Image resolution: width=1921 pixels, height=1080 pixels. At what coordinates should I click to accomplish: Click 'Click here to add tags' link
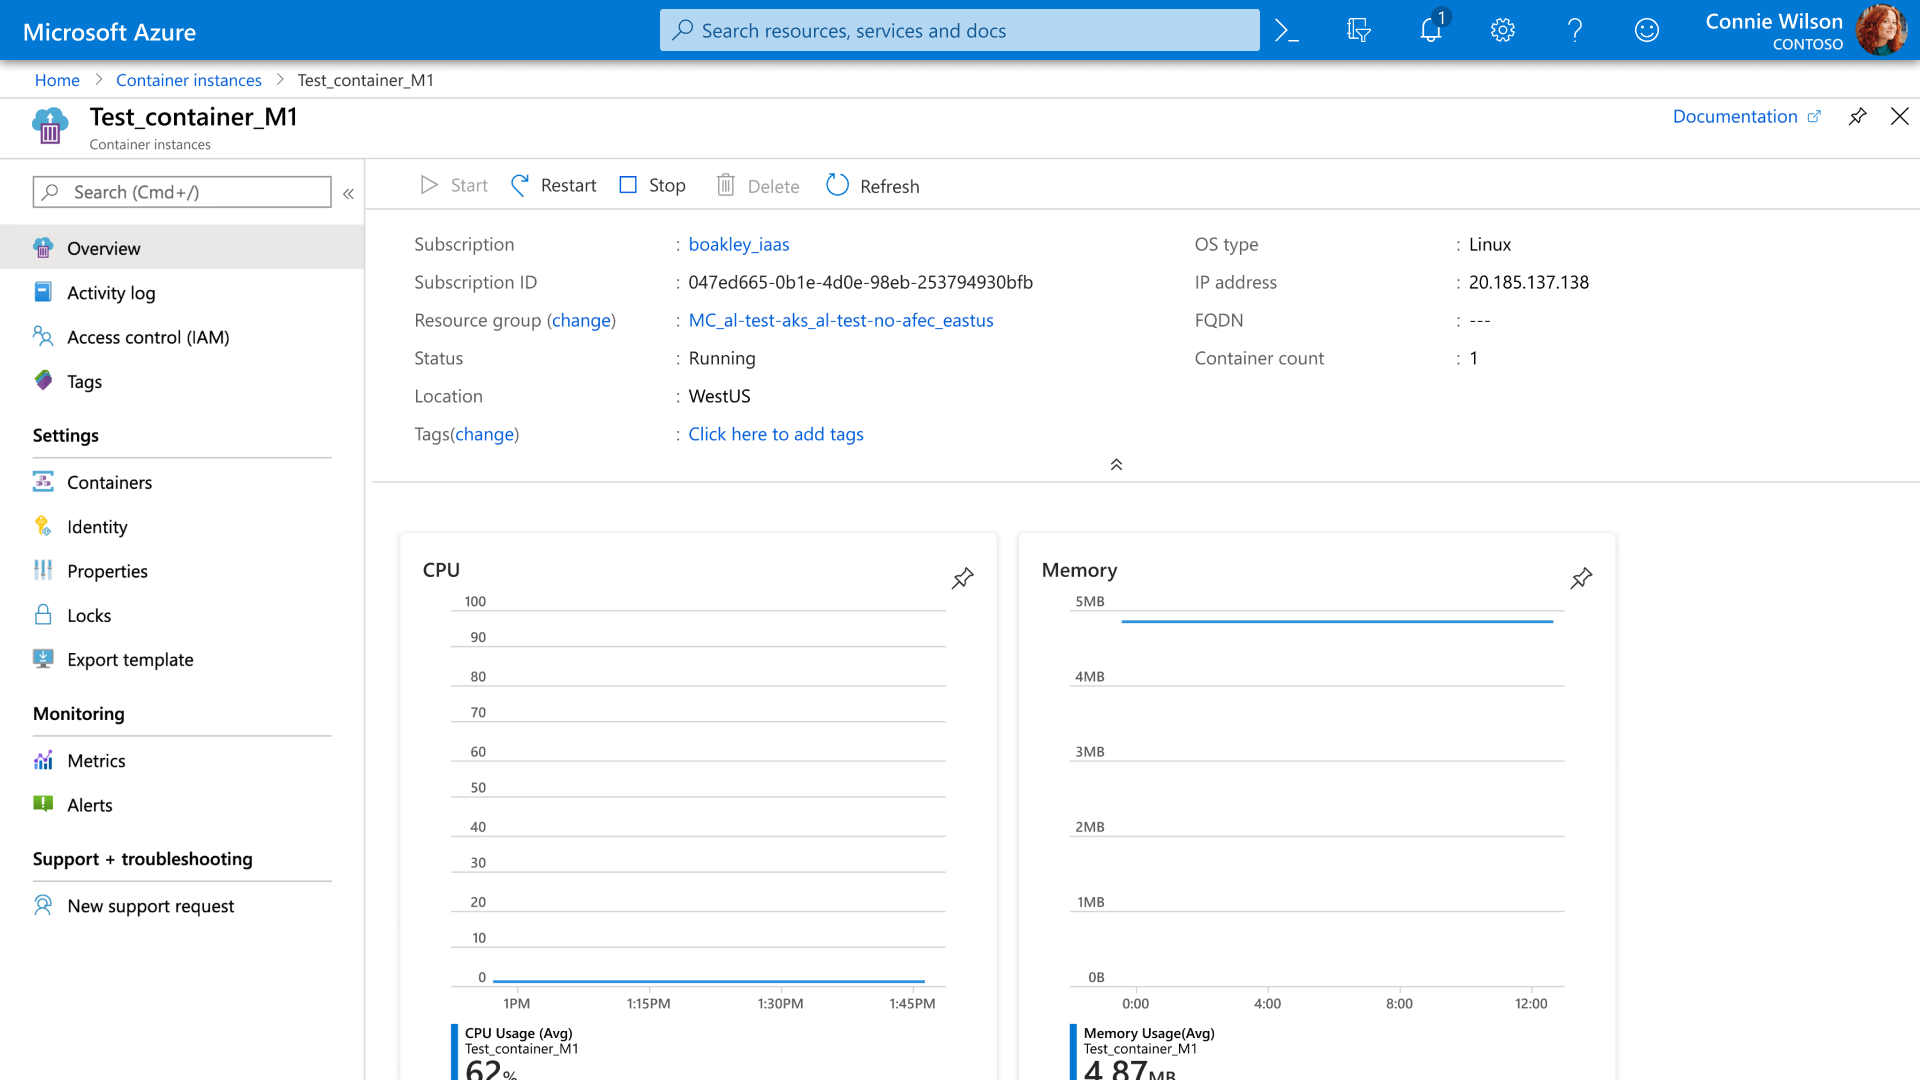(775, 434)
